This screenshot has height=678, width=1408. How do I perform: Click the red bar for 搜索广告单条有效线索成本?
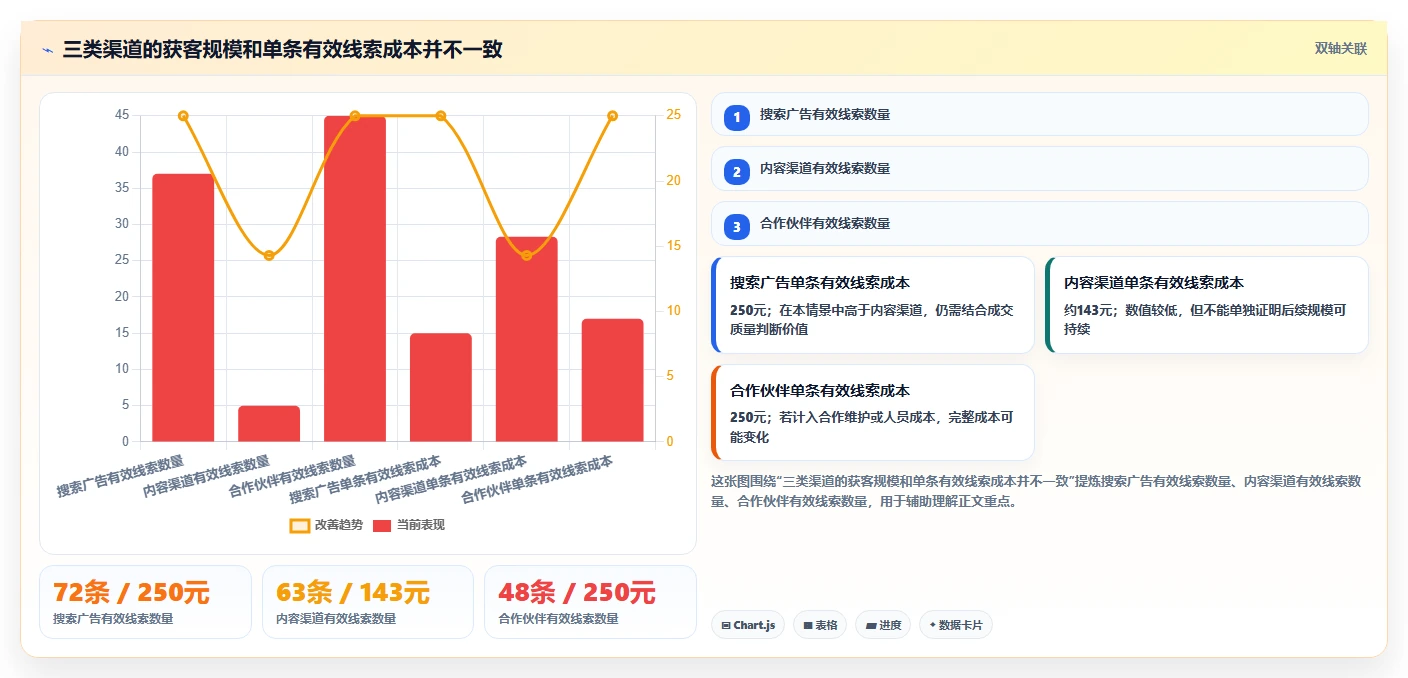pyautogui.click(x=441, y=387)
